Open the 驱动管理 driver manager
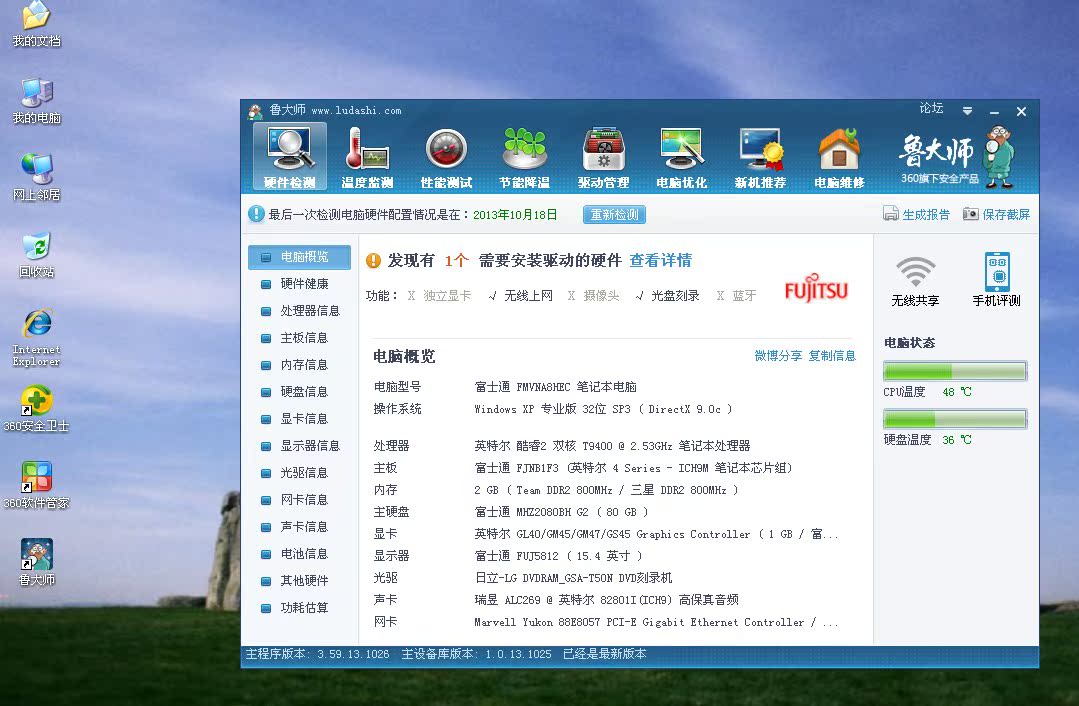This screenshot has height=706, width=1079. click(x=603, y=158)
